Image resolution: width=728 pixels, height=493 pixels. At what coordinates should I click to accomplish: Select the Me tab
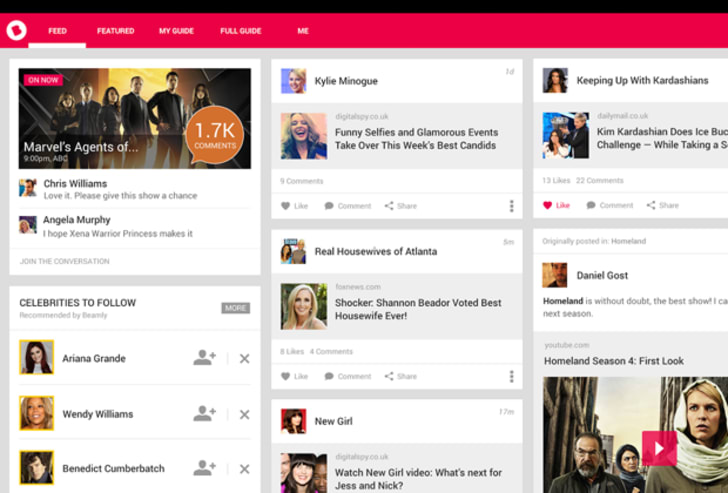coord(303,31)
